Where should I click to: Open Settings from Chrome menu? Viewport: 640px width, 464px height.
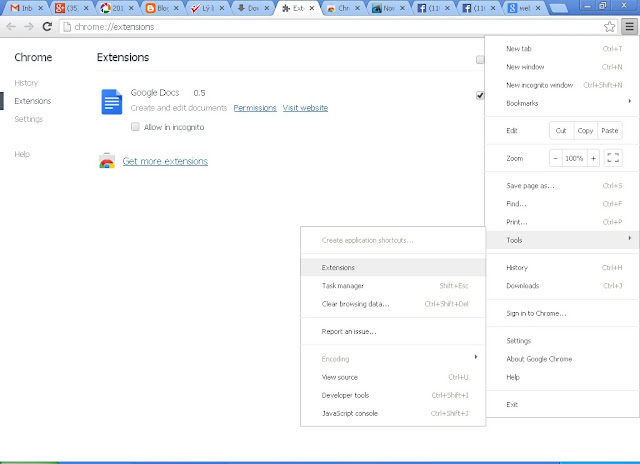click(x=562, y=341)
